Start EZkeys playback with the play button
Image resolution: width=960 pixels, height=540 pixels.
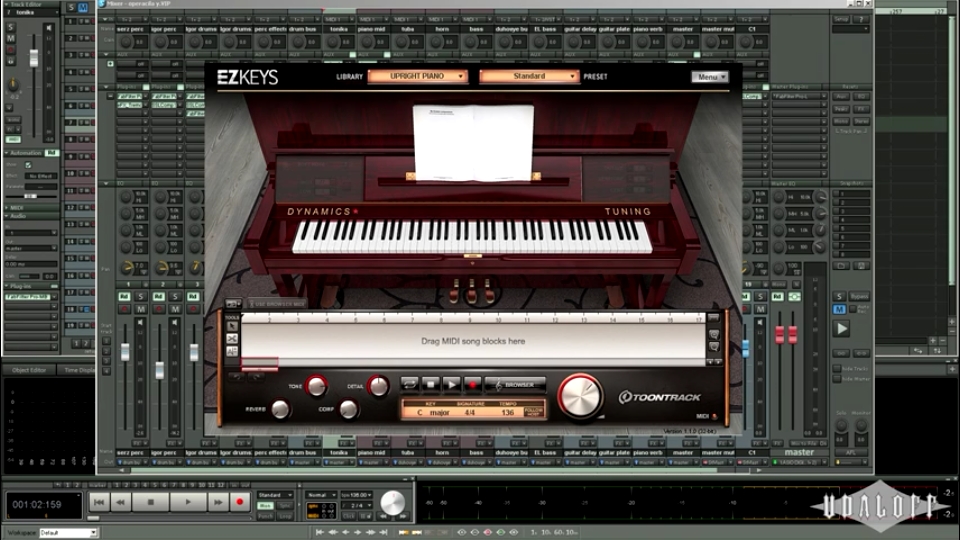point(451,384)
